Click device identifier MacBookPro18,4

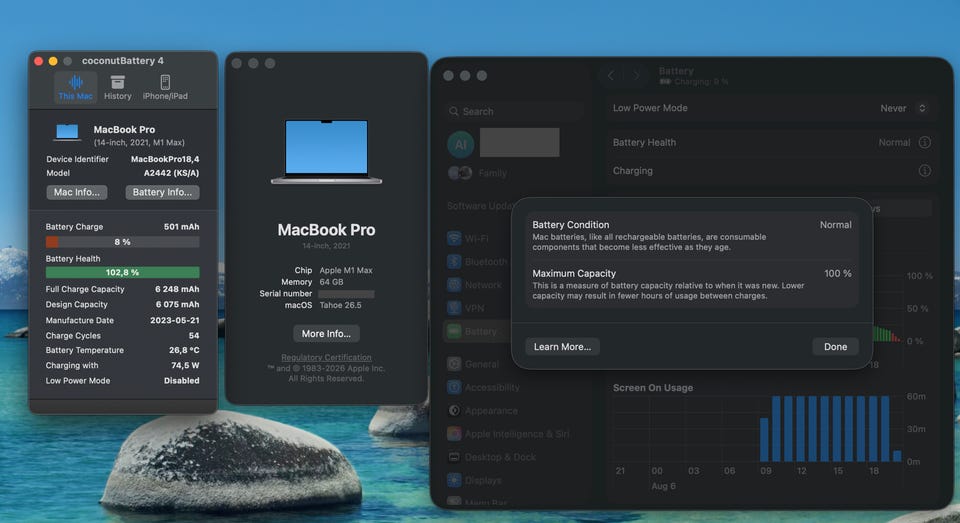coord(165,159)
